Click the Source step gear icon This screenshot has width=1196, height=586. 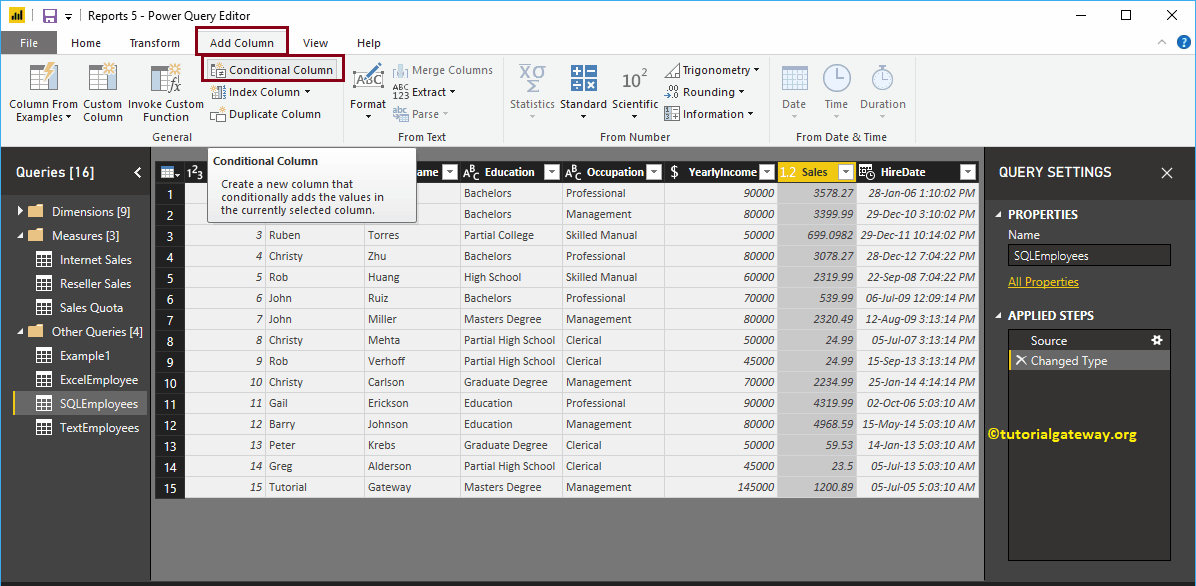tap(1156, 341)
